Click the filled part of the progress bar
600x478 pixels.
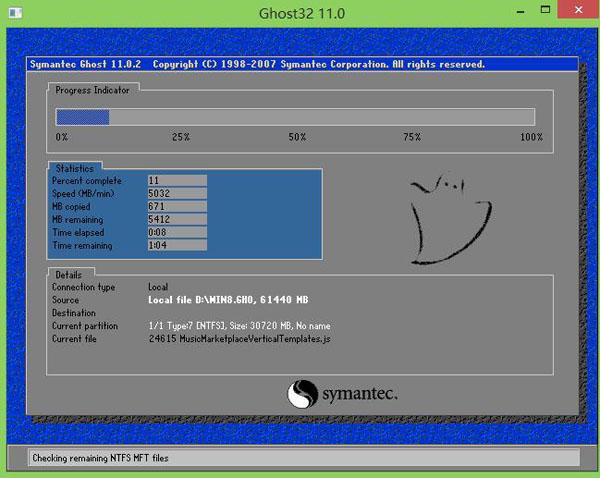pos(83,117)
